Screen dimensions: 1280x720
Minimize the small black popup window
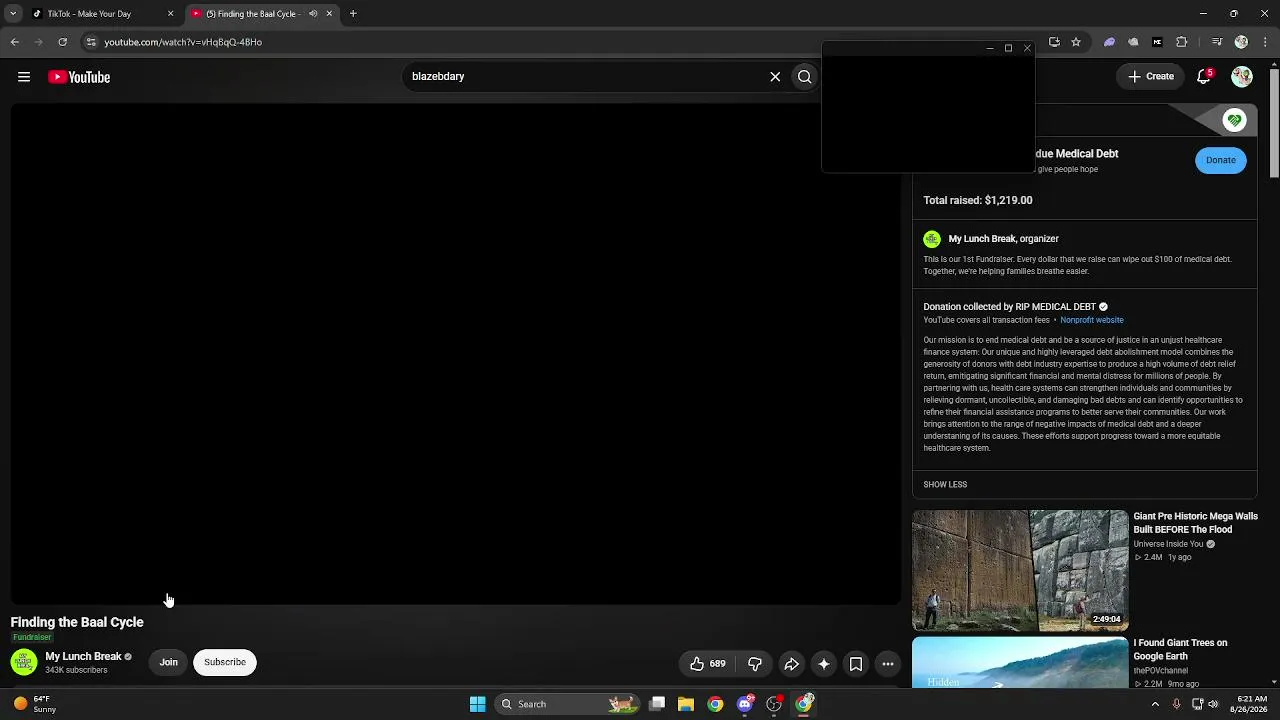tap(990, 48)
